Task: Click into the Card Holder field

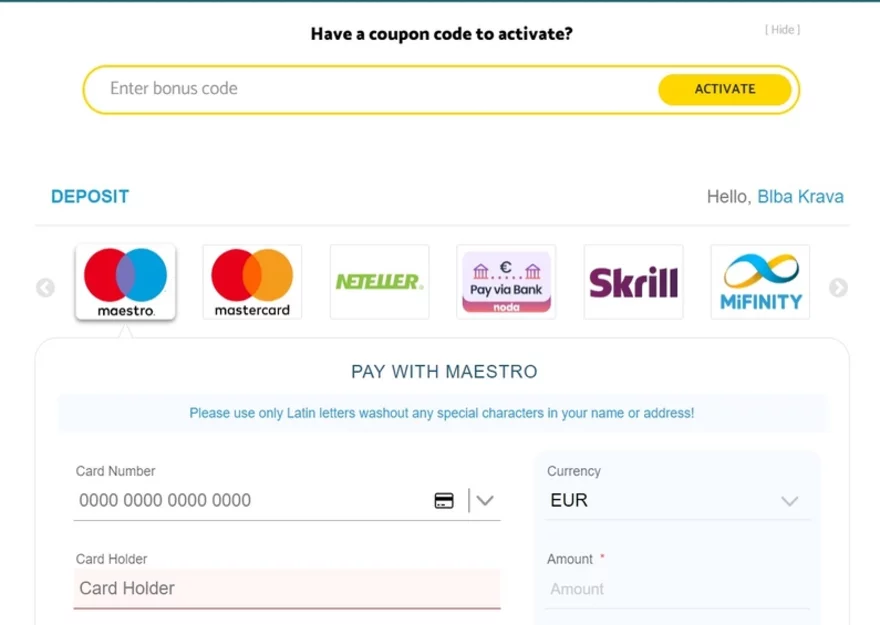Action: click(286, 589)
